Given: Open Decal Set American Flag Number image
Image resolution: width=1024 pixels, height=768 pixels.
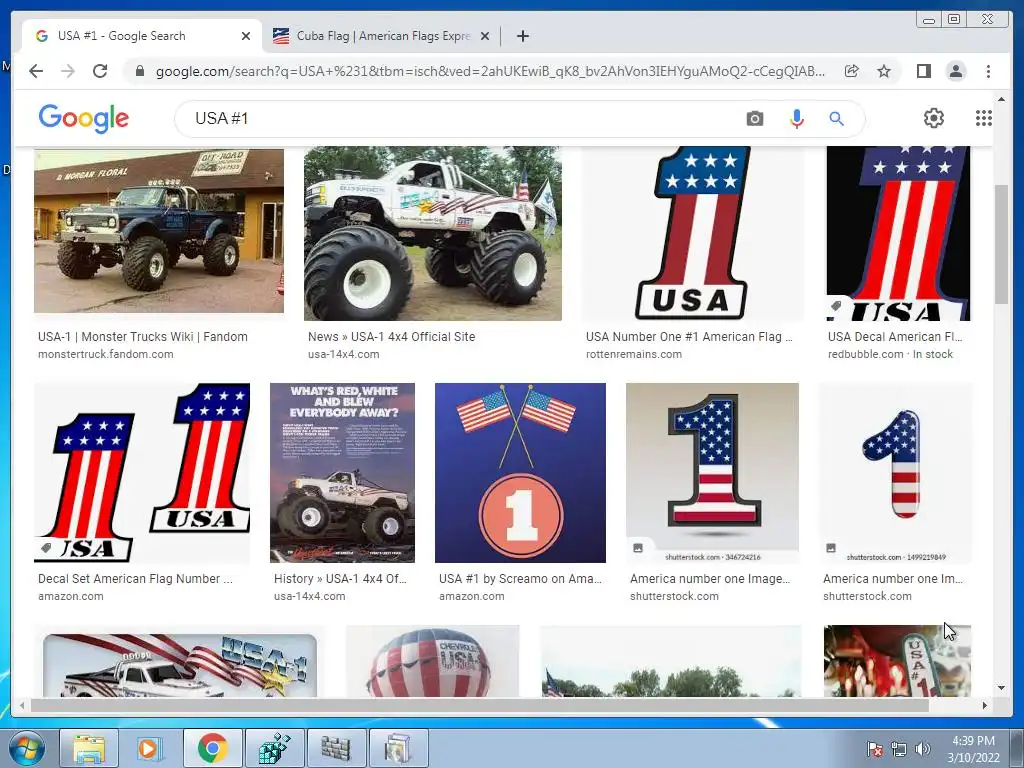Looking at the screenshot, I should 142,473.
